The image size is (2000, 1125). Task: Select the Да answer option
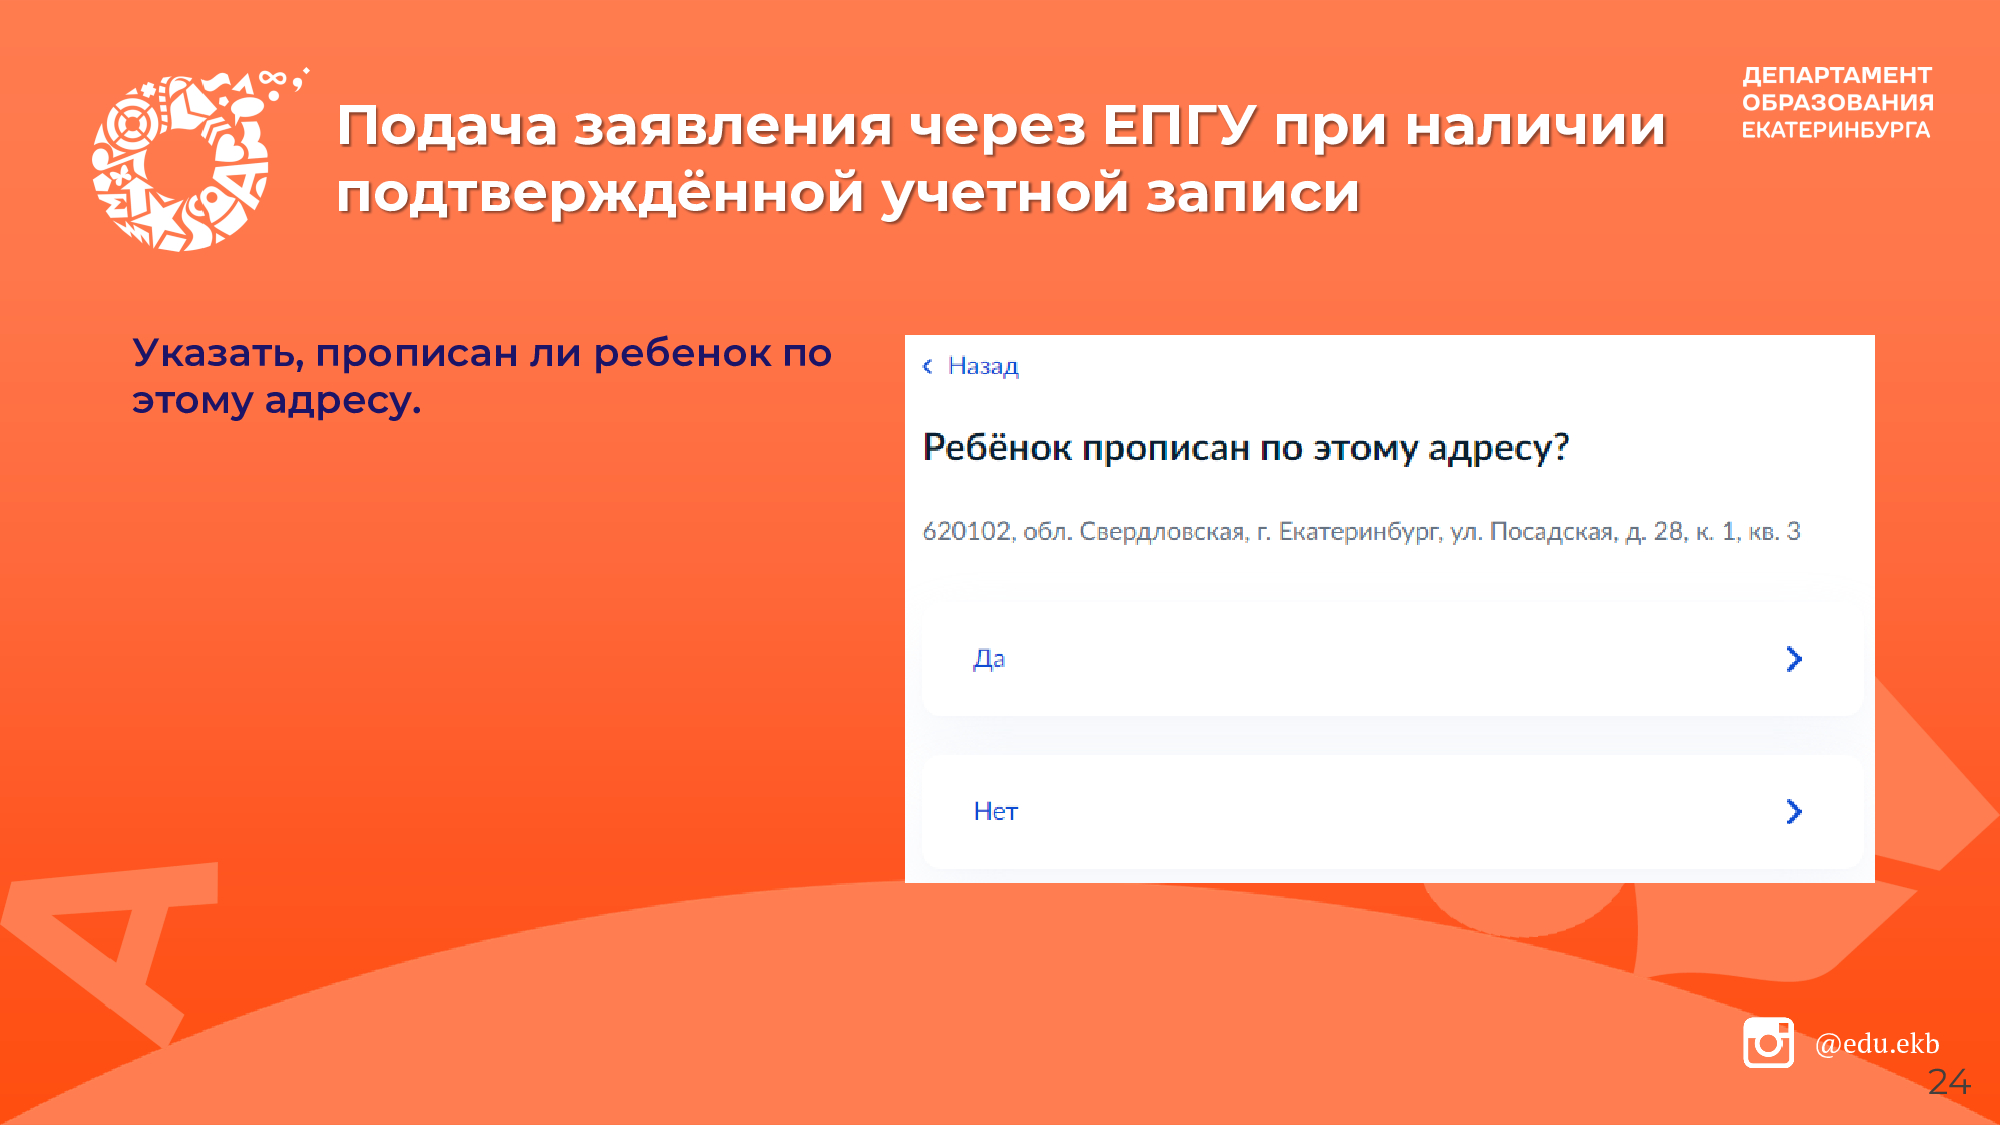tap(989, 659)
